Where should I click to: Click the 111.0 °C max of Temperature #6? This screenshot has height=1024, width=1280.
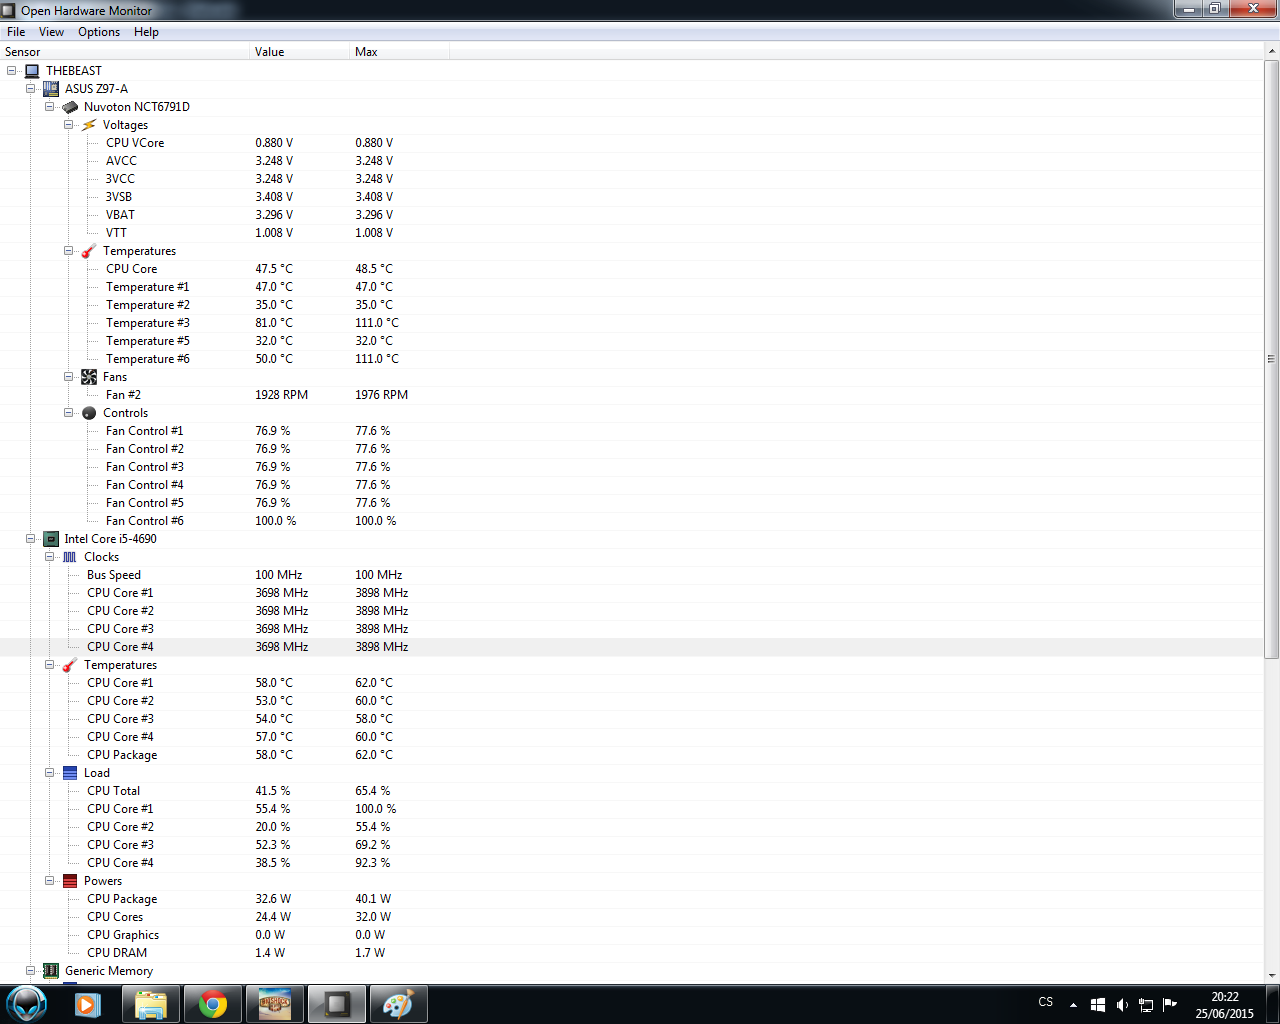pos(377,359)
